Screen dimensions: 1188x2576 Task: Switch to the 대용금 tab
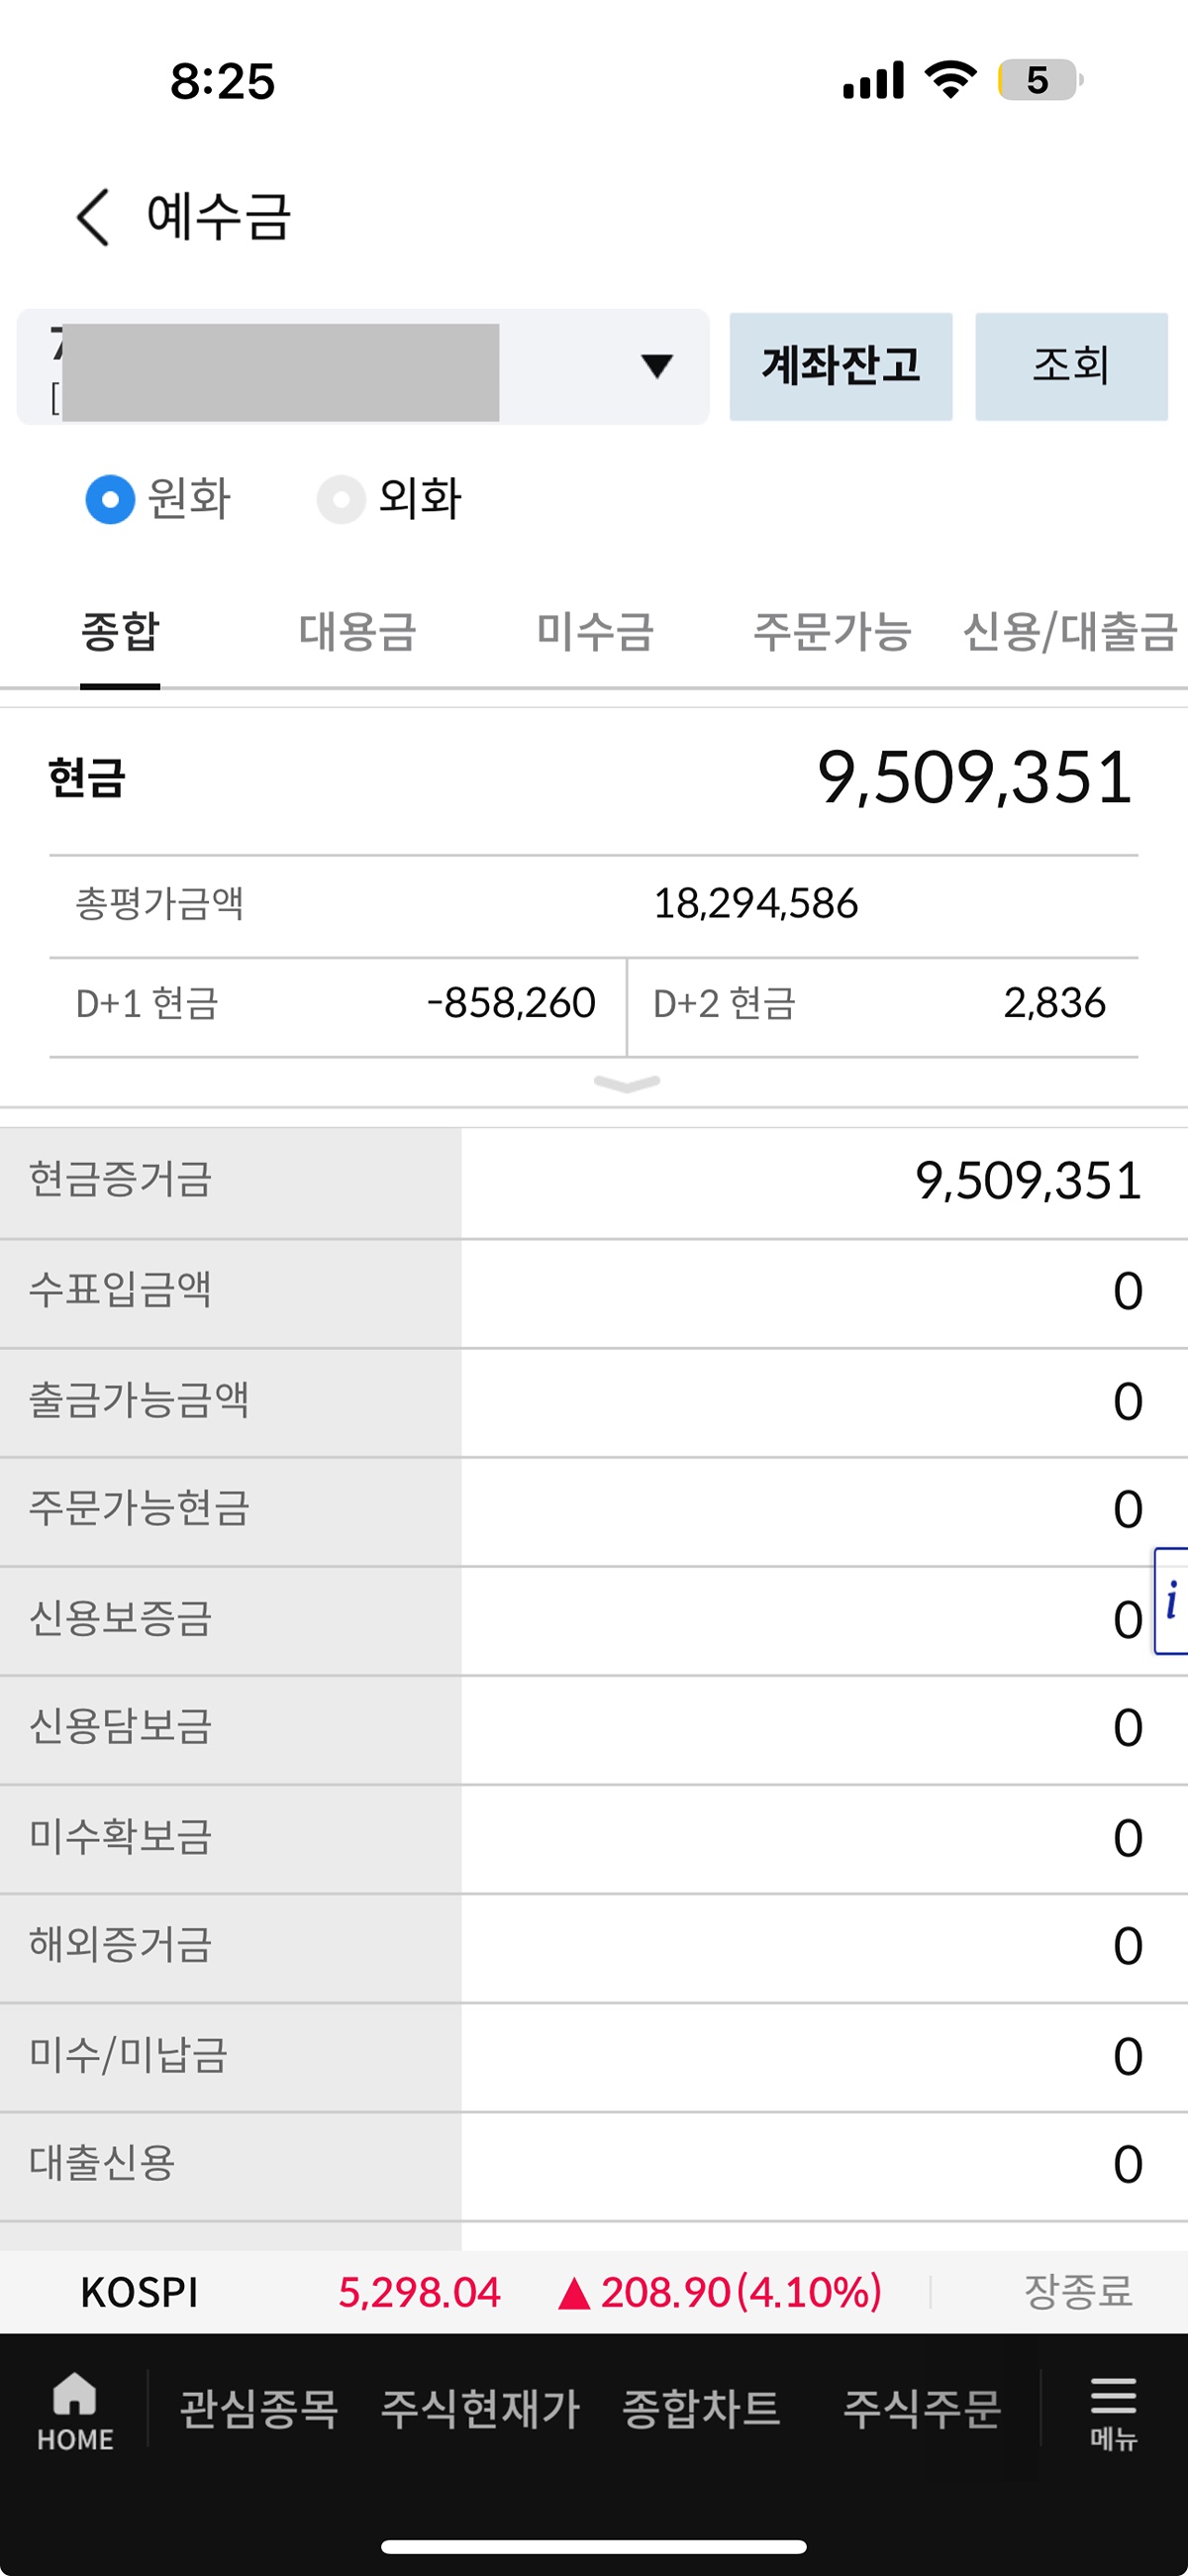point(357,632)
